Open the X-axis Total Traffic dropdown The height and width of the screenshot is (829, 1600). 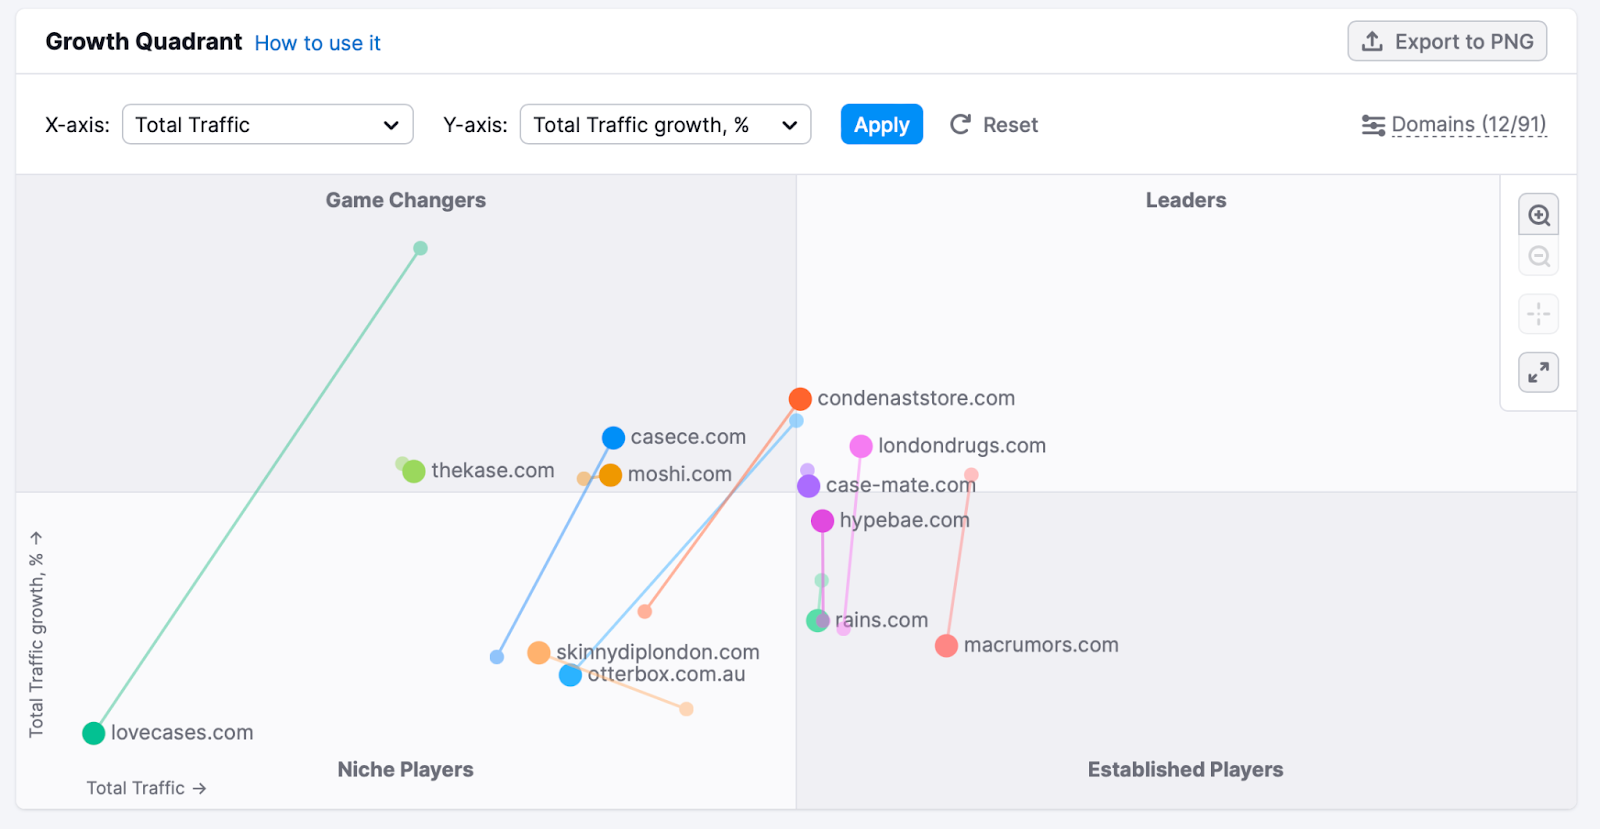coord(266,124)
